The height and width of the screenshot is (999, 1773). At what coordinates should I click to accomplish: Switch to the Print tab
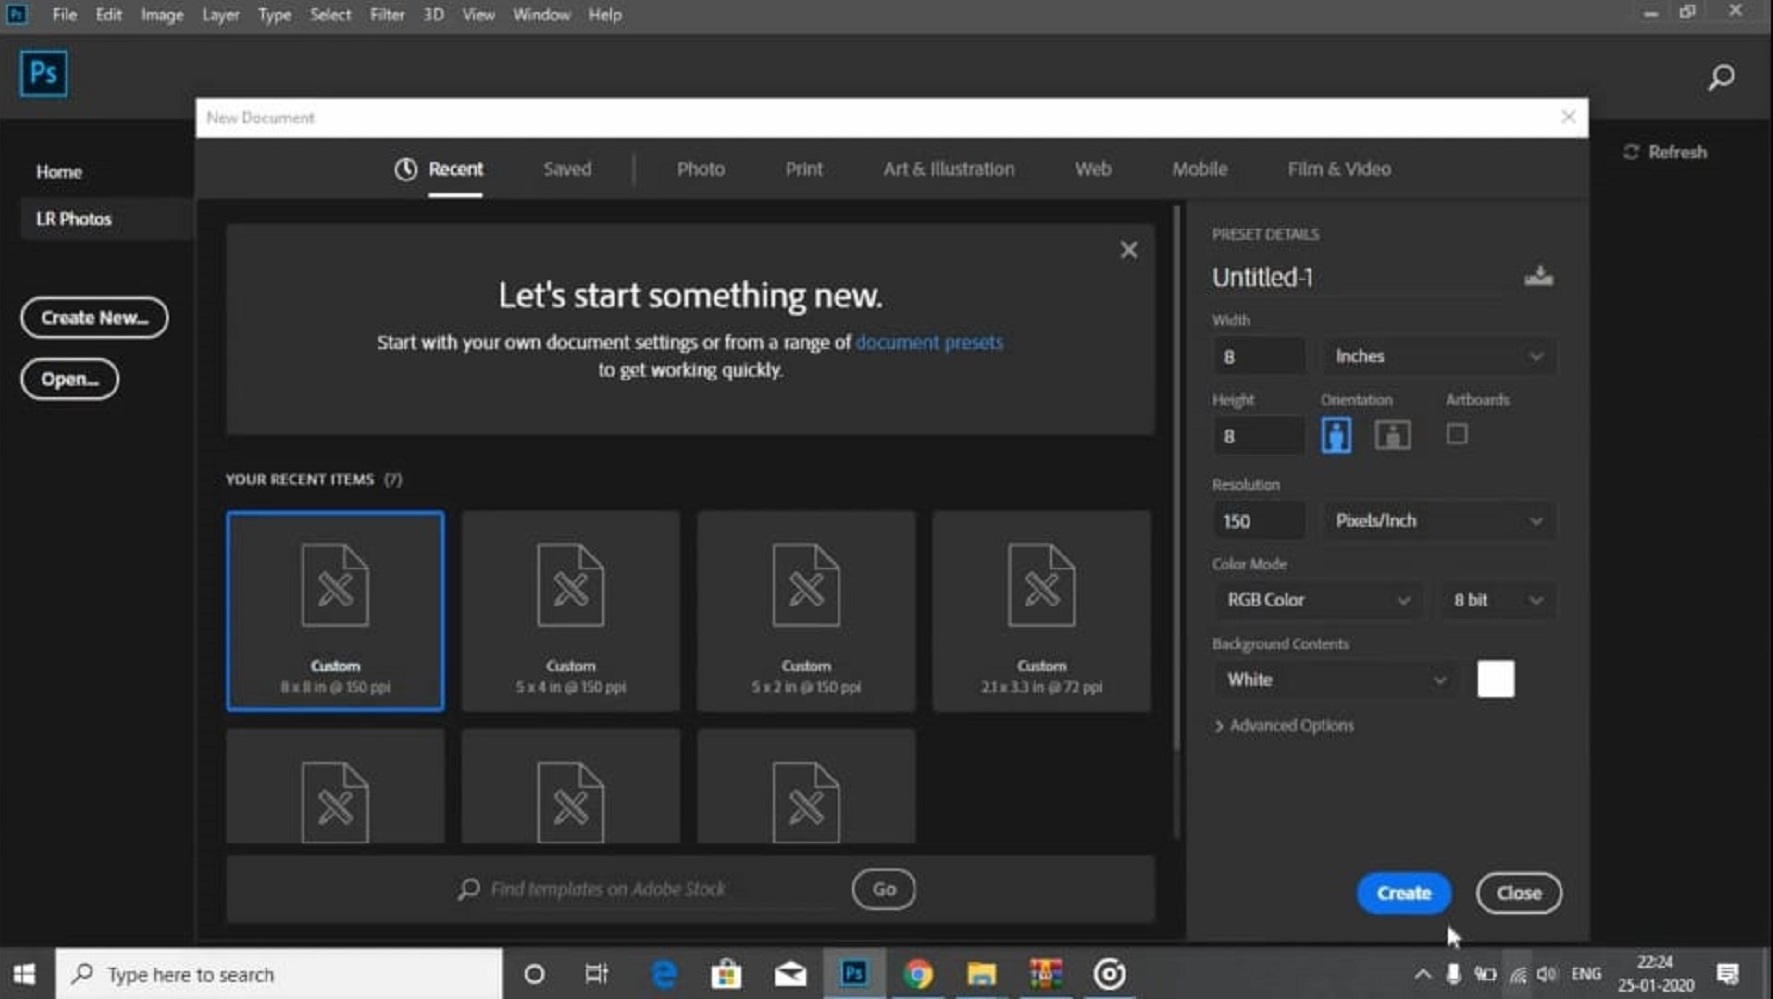click(804, 169)
